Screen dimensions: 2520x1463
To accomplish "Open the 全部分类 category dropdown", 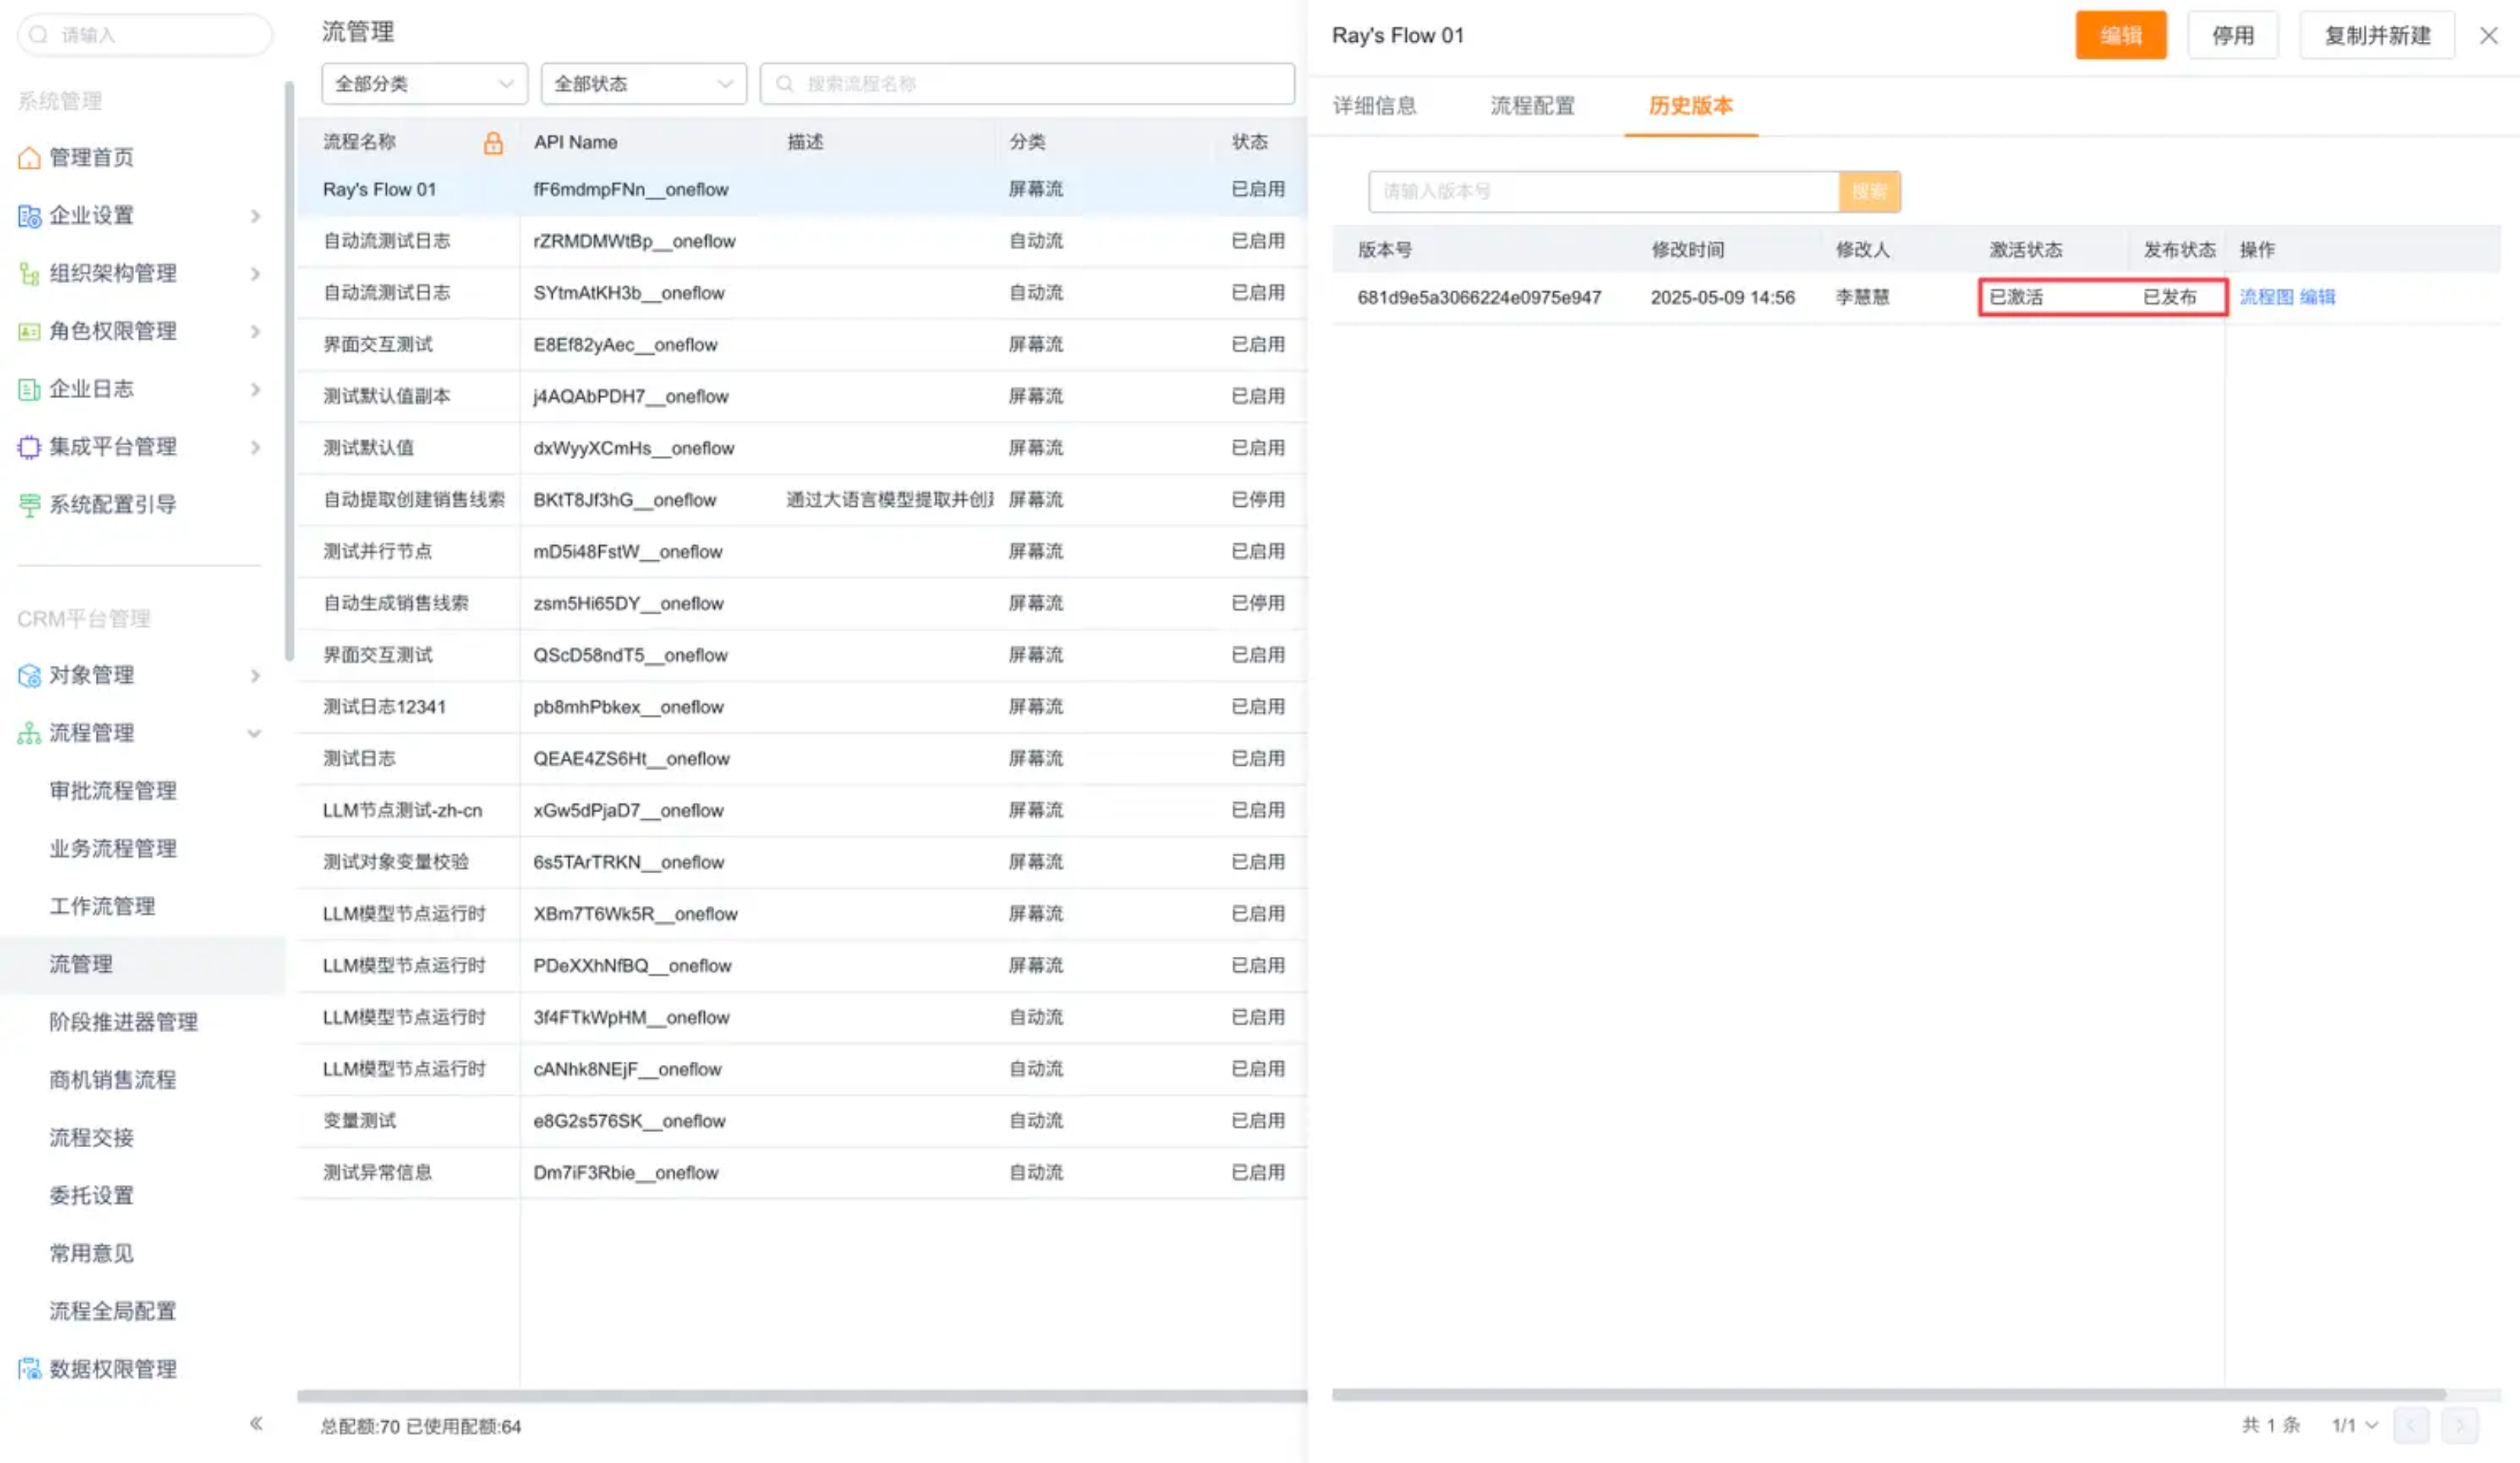I will coord(424,84).
